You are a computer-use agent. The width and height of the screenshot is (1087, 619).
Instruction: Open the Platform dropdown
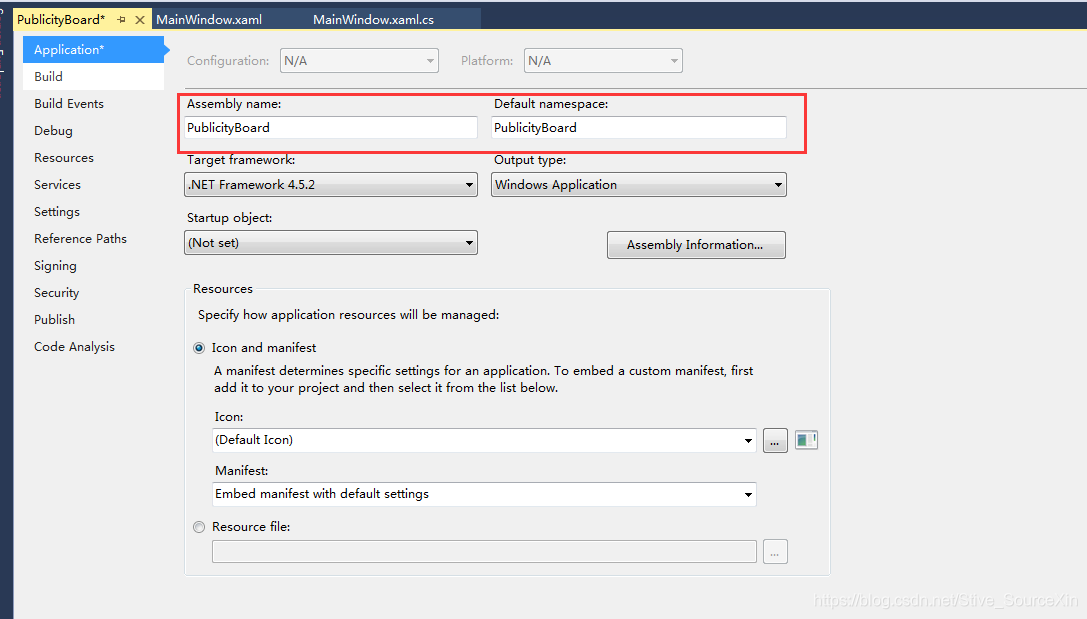[x=603, y=61]
